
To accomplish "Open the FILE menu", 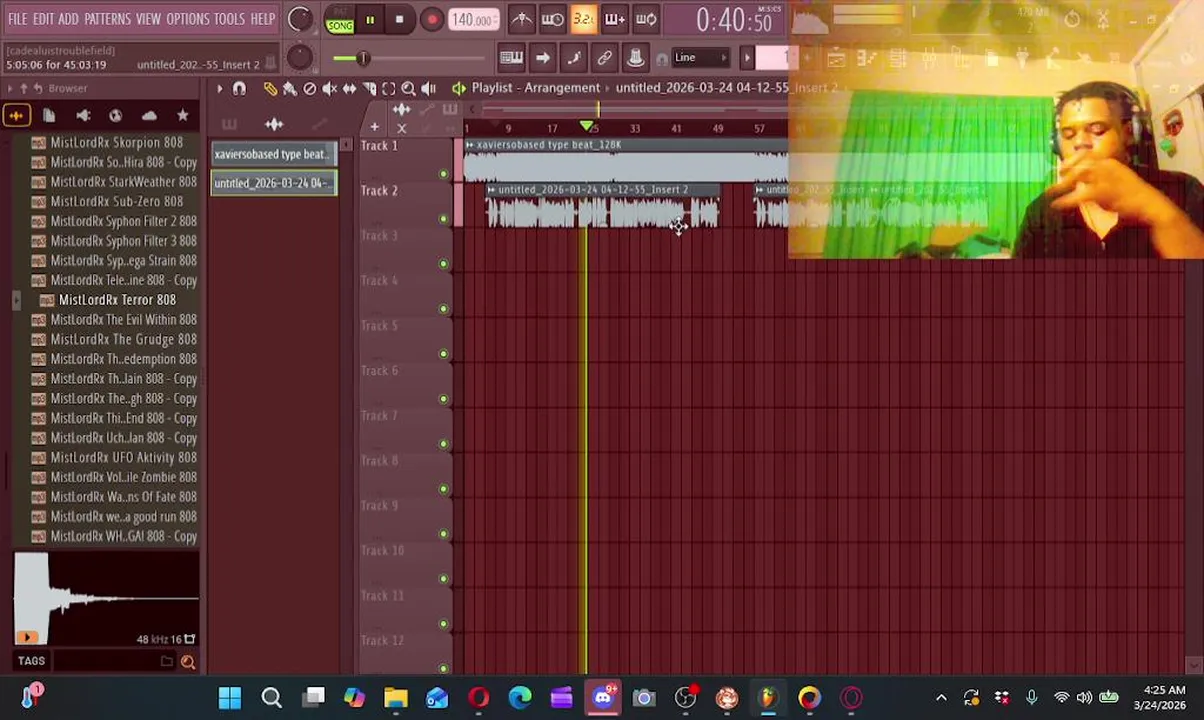I will (18, 19).
